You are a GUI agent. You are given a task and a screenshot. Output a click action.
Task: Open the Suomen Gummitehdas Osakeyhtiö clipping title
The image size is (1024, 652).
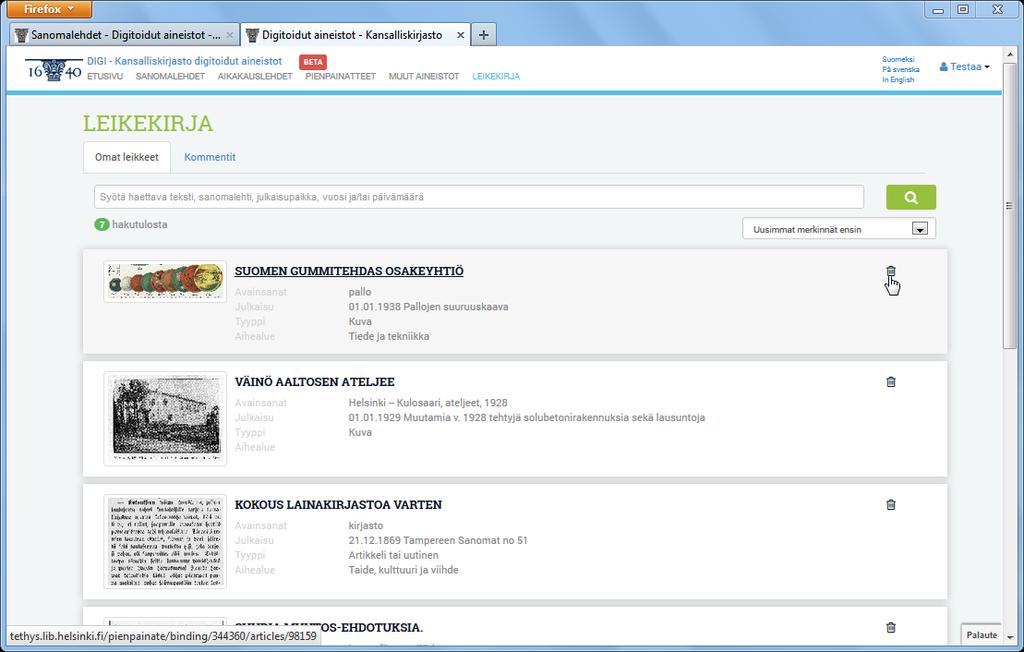[x=349, y=271]
